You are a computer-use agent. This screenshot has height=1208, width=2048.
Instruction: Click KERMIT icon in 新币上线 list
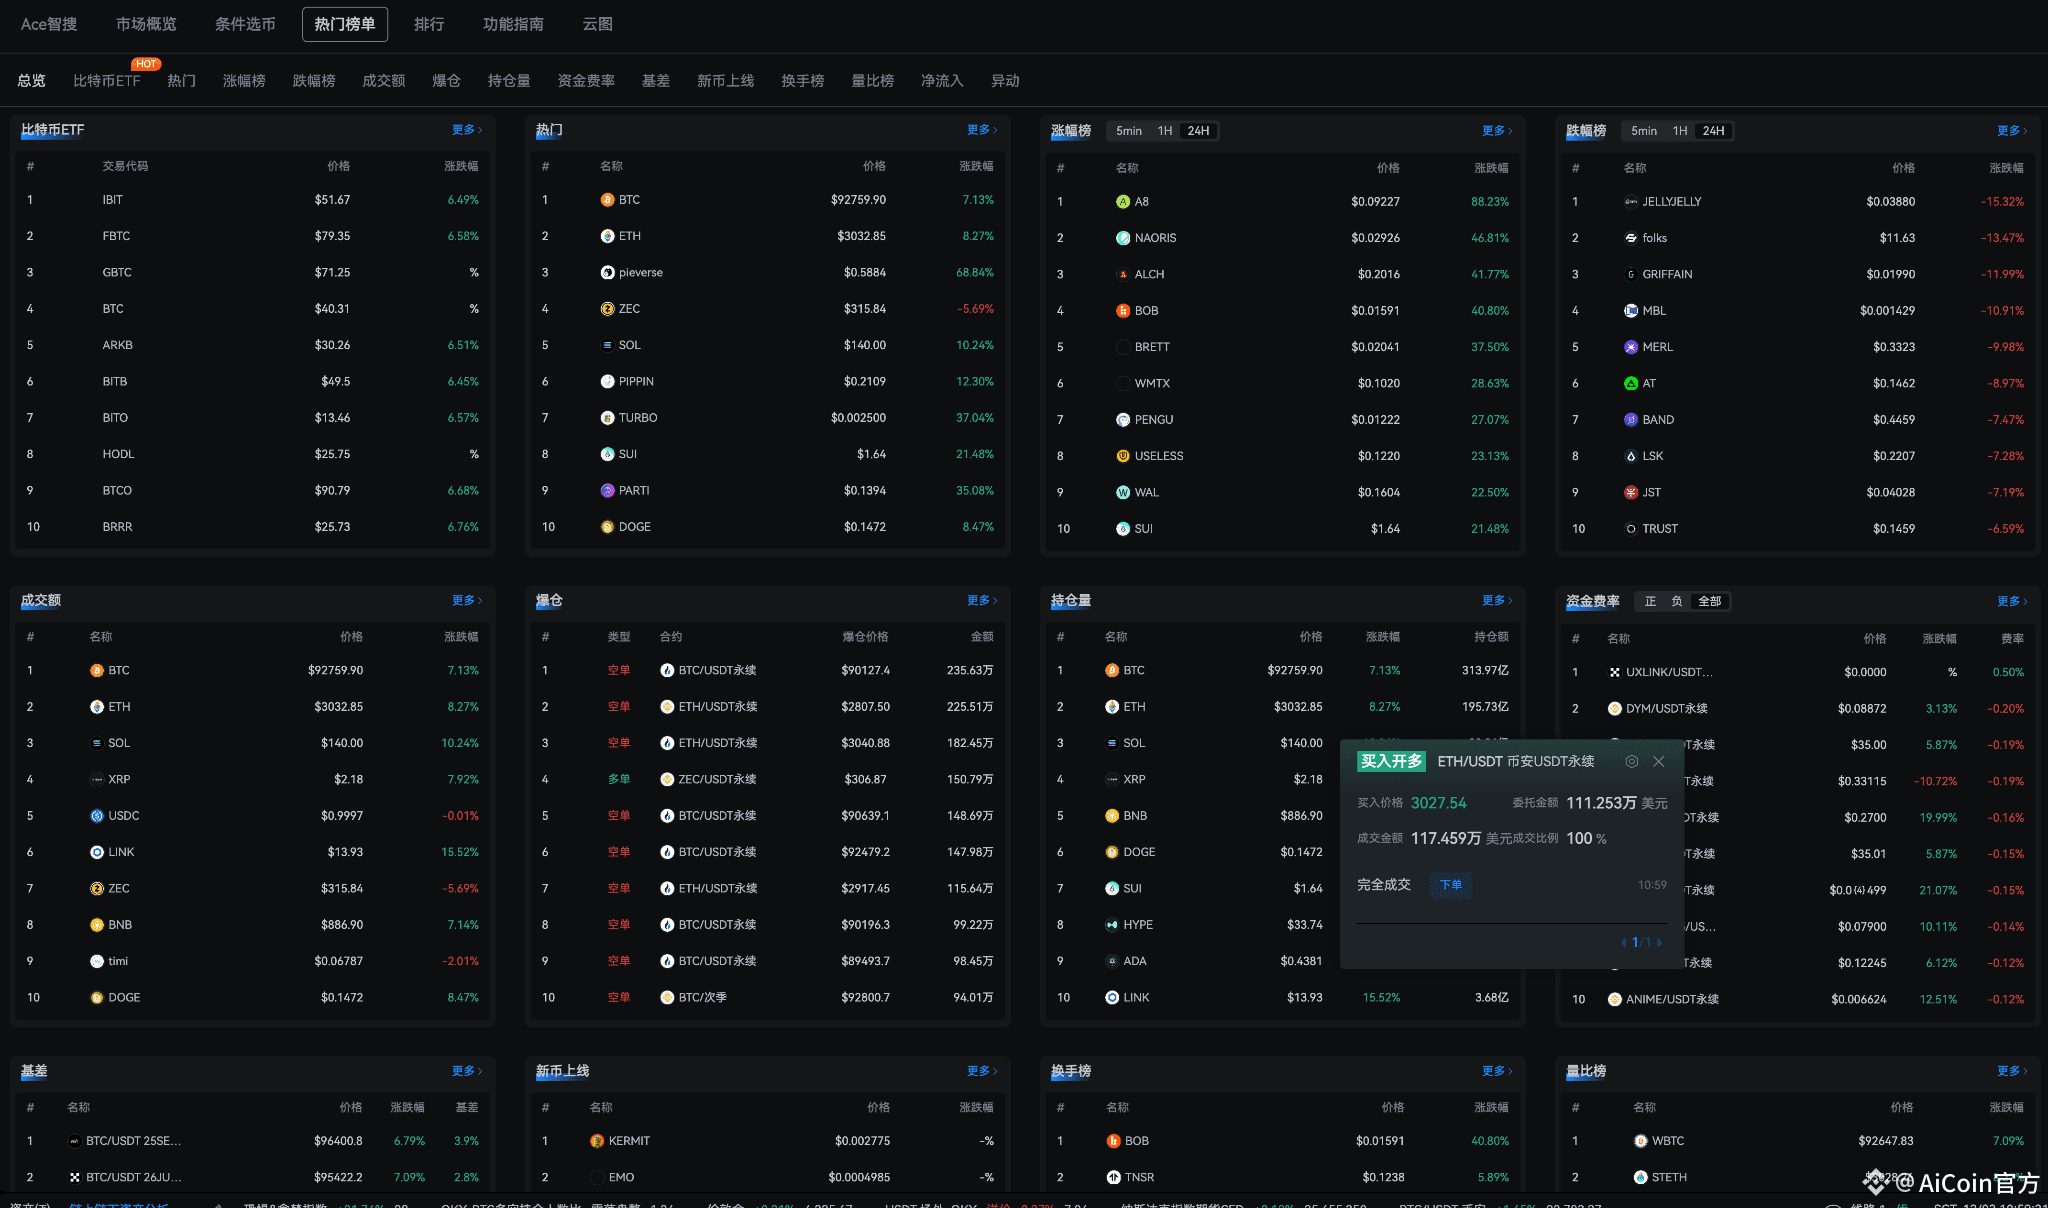597,1141
